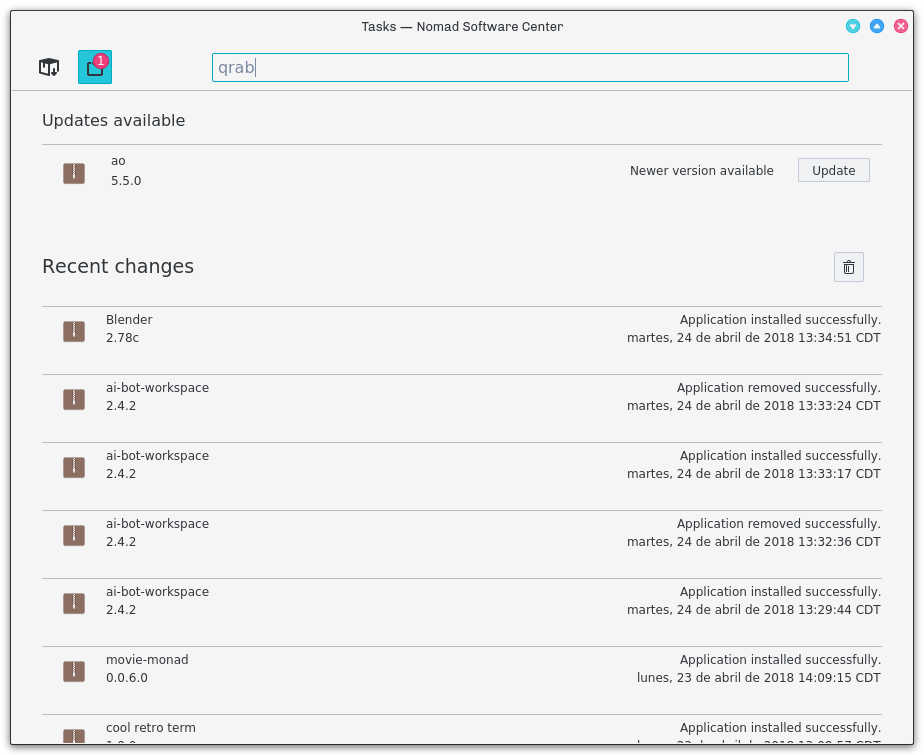Click the timestamp ending 13:33:17 CDT
The image size is (924, 755).
[x=754, y=474]
